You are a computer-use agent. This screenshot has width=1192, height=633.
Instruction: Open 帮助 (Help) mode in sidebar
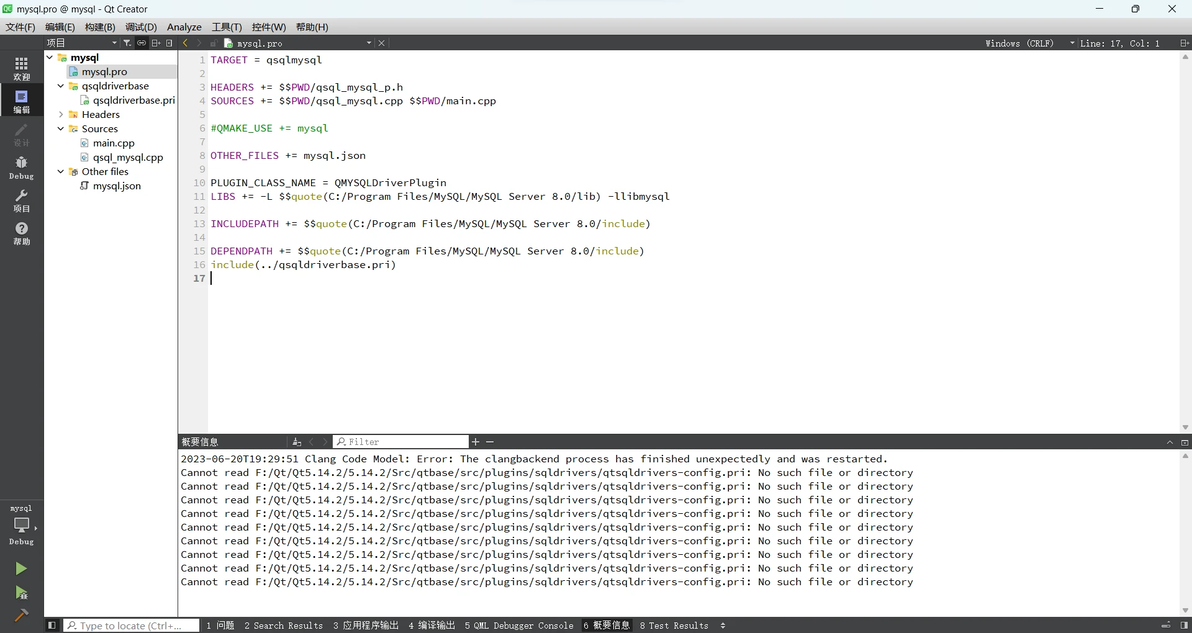coord(21,233)
